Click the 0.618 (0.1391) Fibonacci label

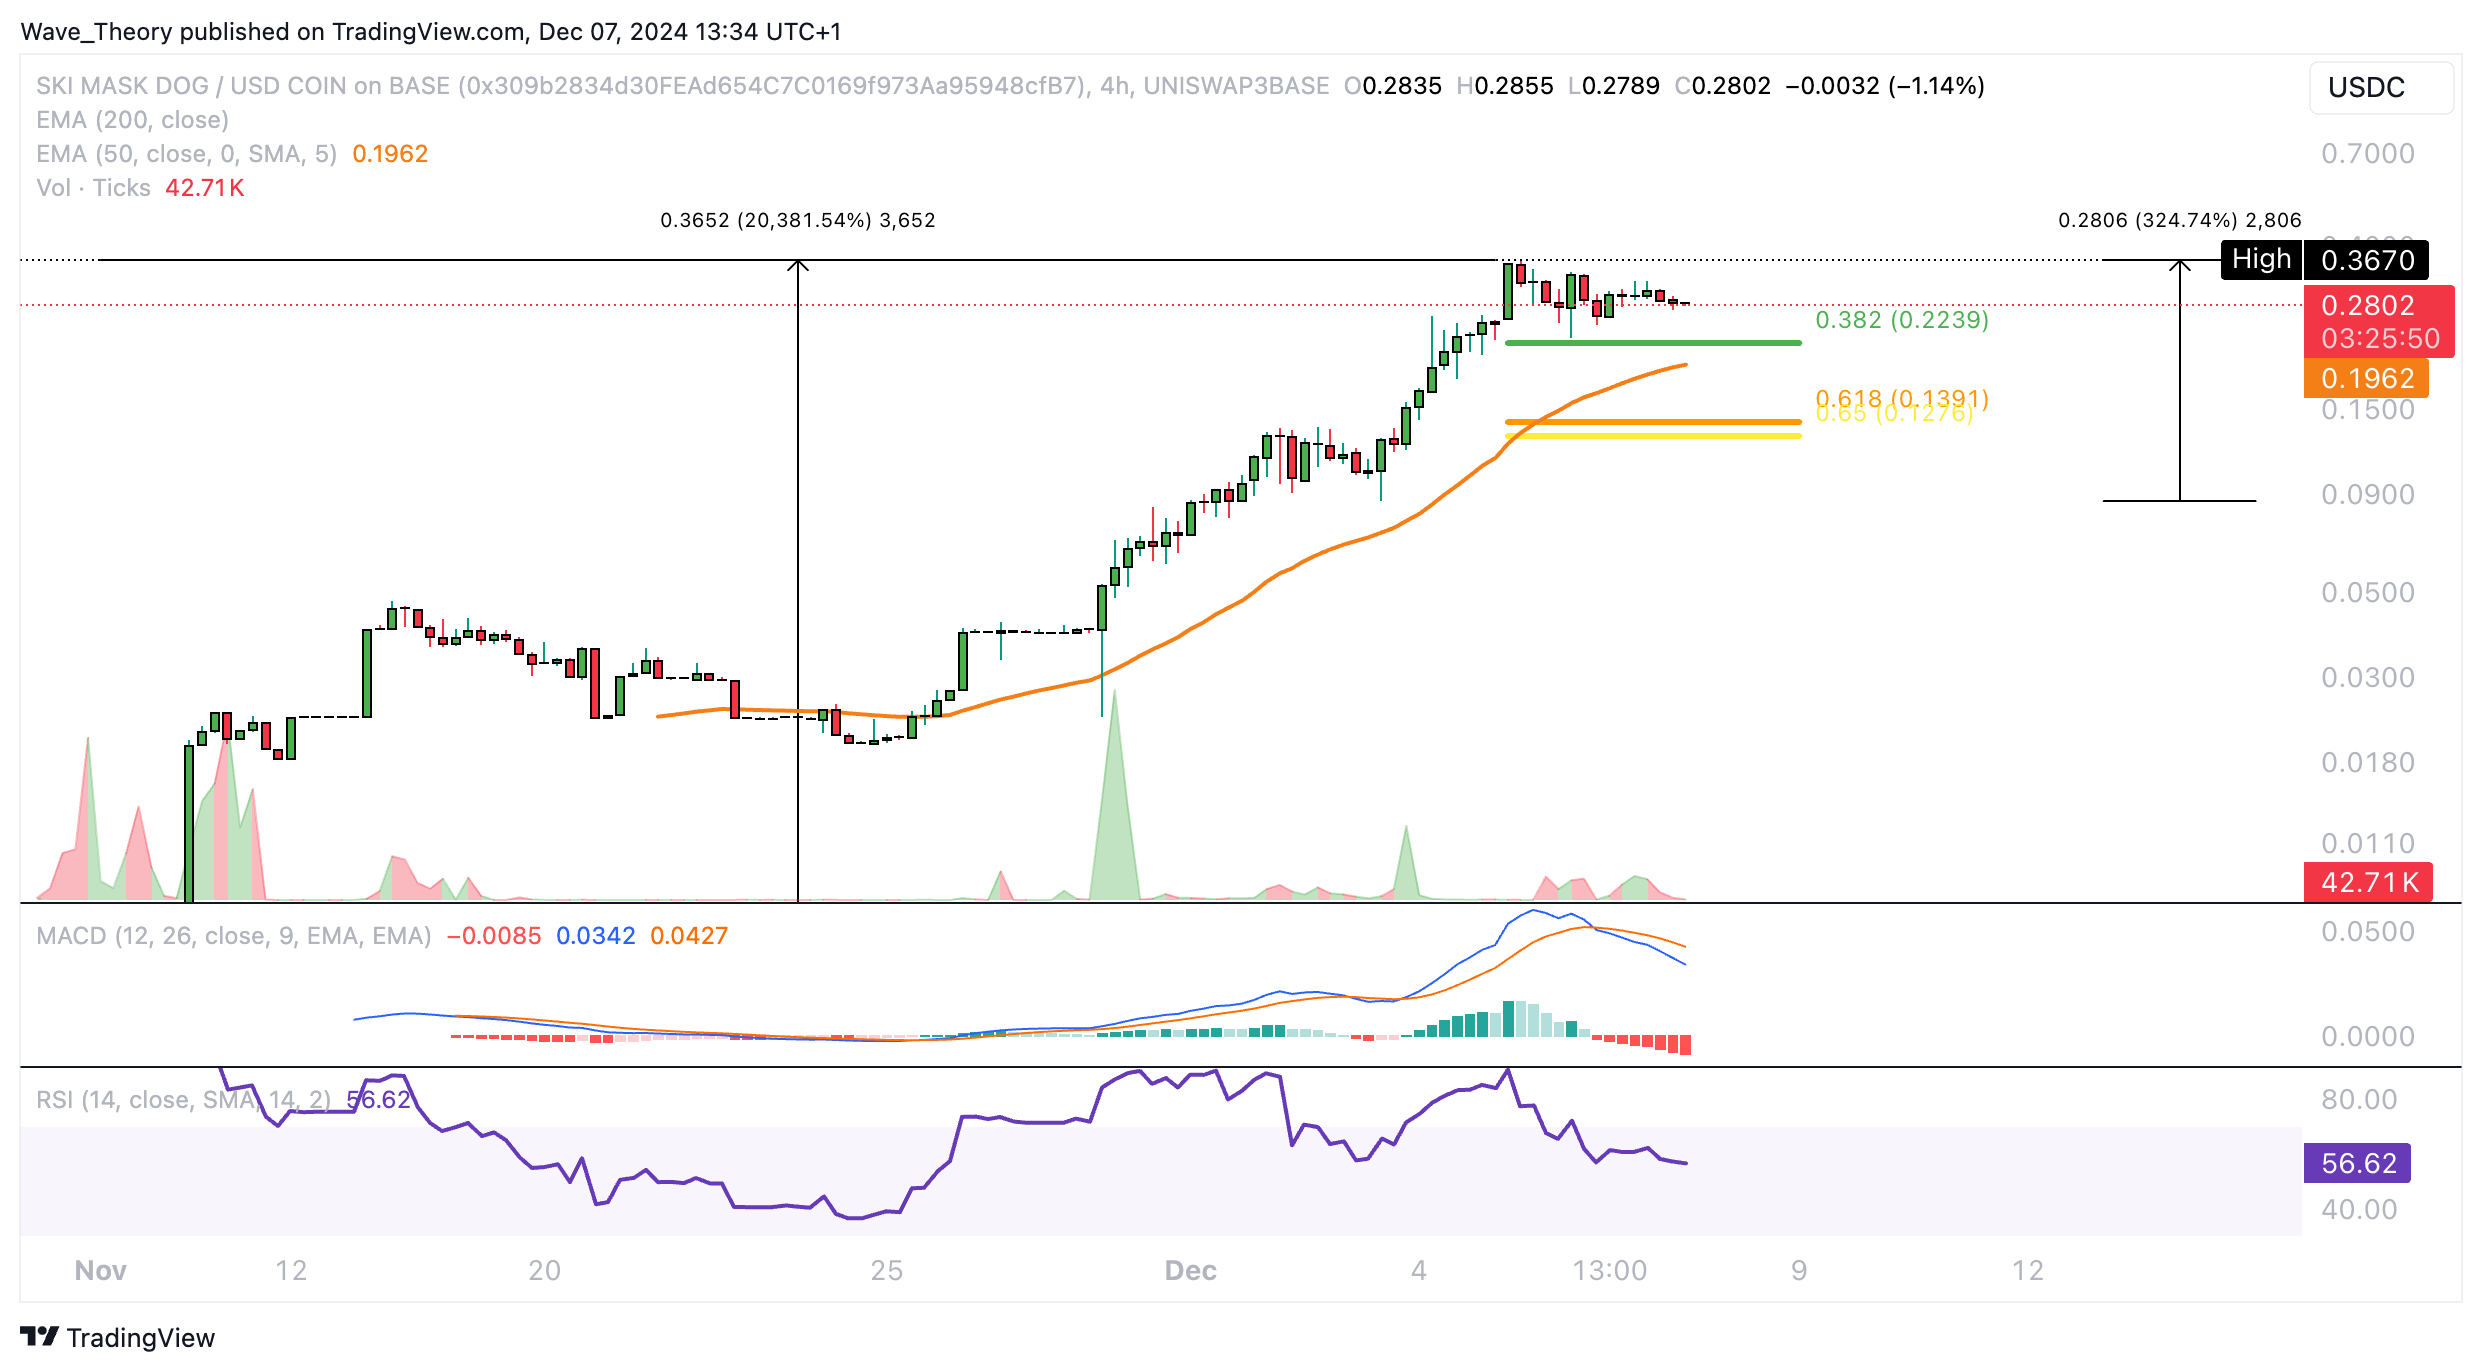point(1901,397)
